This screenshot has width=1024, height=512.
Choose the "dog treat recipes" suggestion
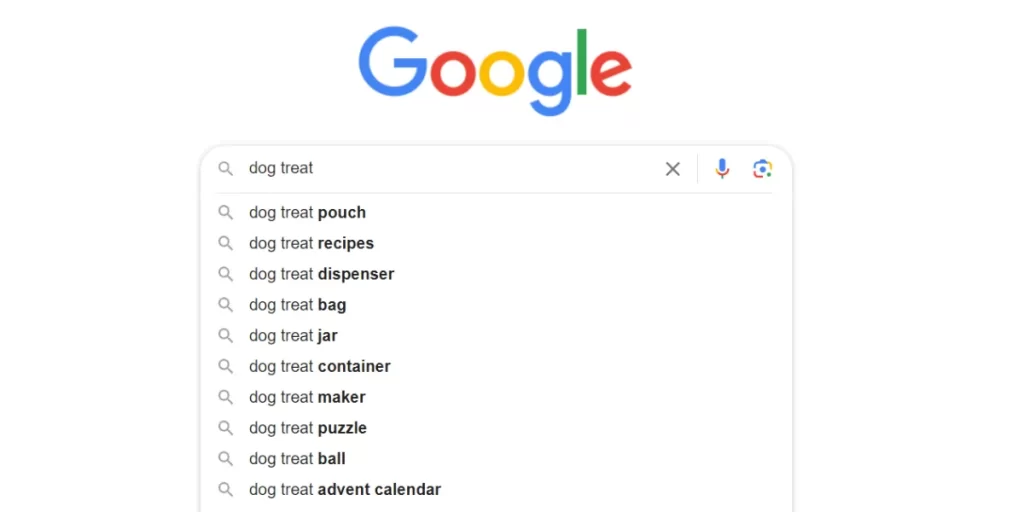pyautogui.click(x=311, y=243)
